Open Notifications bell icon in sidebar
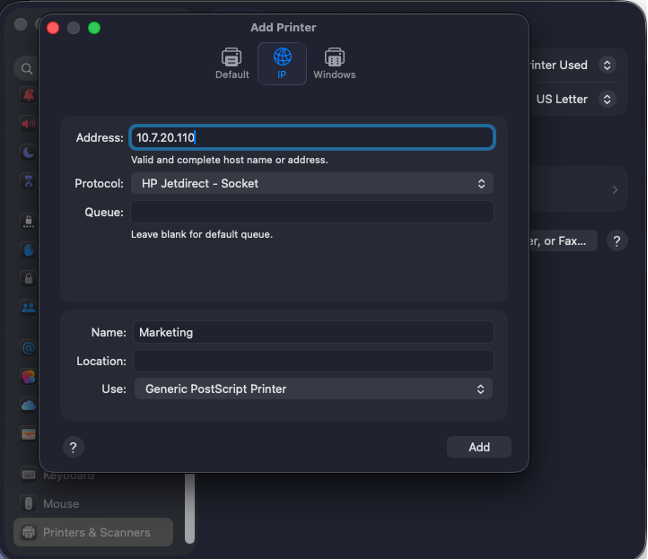This screenshot has height=560, width=648. click(x=28, y=96)
